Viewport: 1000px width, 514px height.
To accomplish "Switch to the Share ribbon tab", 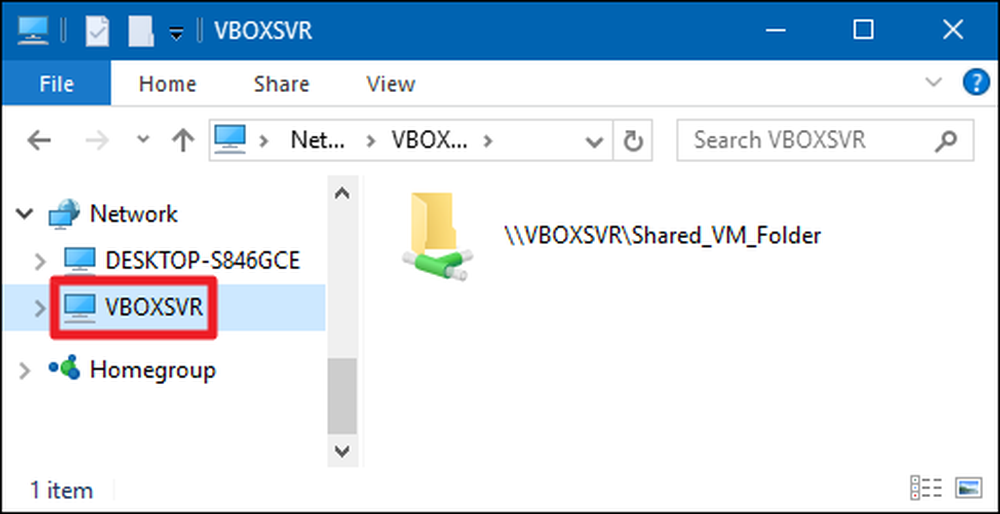I will tap(281, 84).
